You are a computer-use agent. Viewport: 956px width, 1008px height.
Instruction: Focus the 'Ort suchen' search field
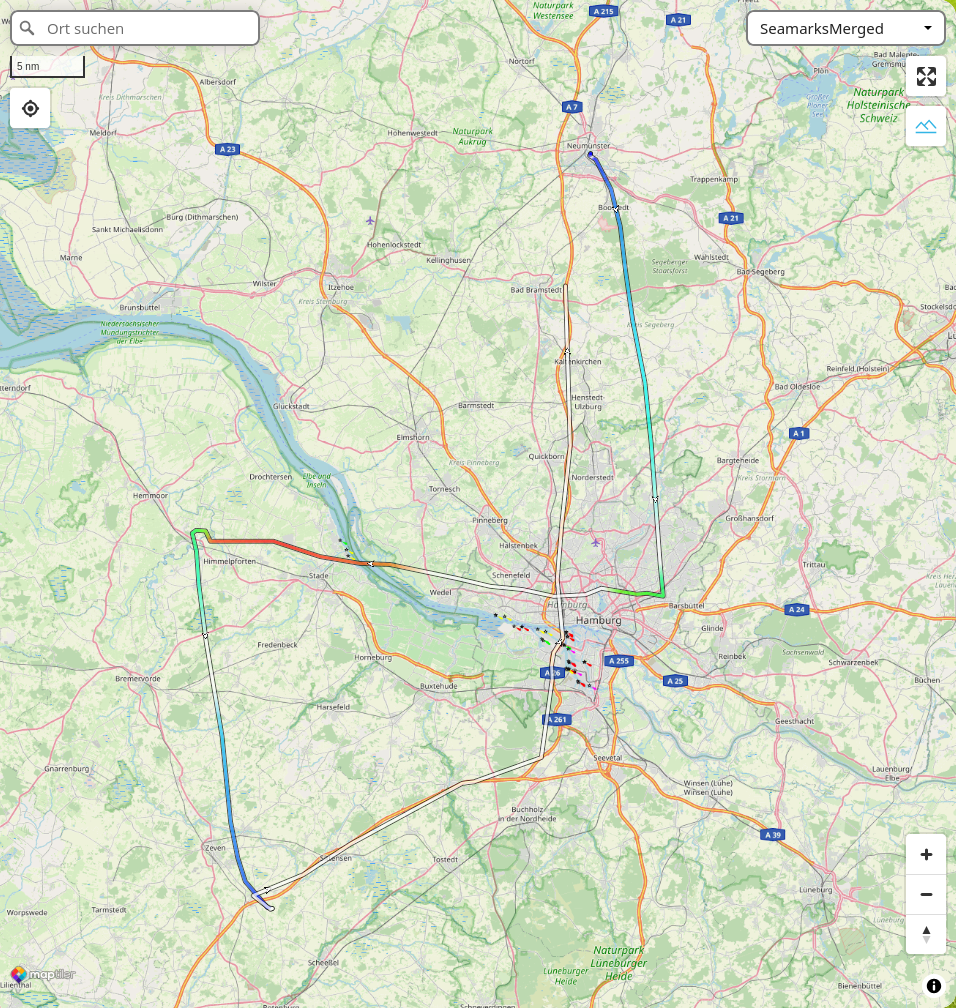135,28
